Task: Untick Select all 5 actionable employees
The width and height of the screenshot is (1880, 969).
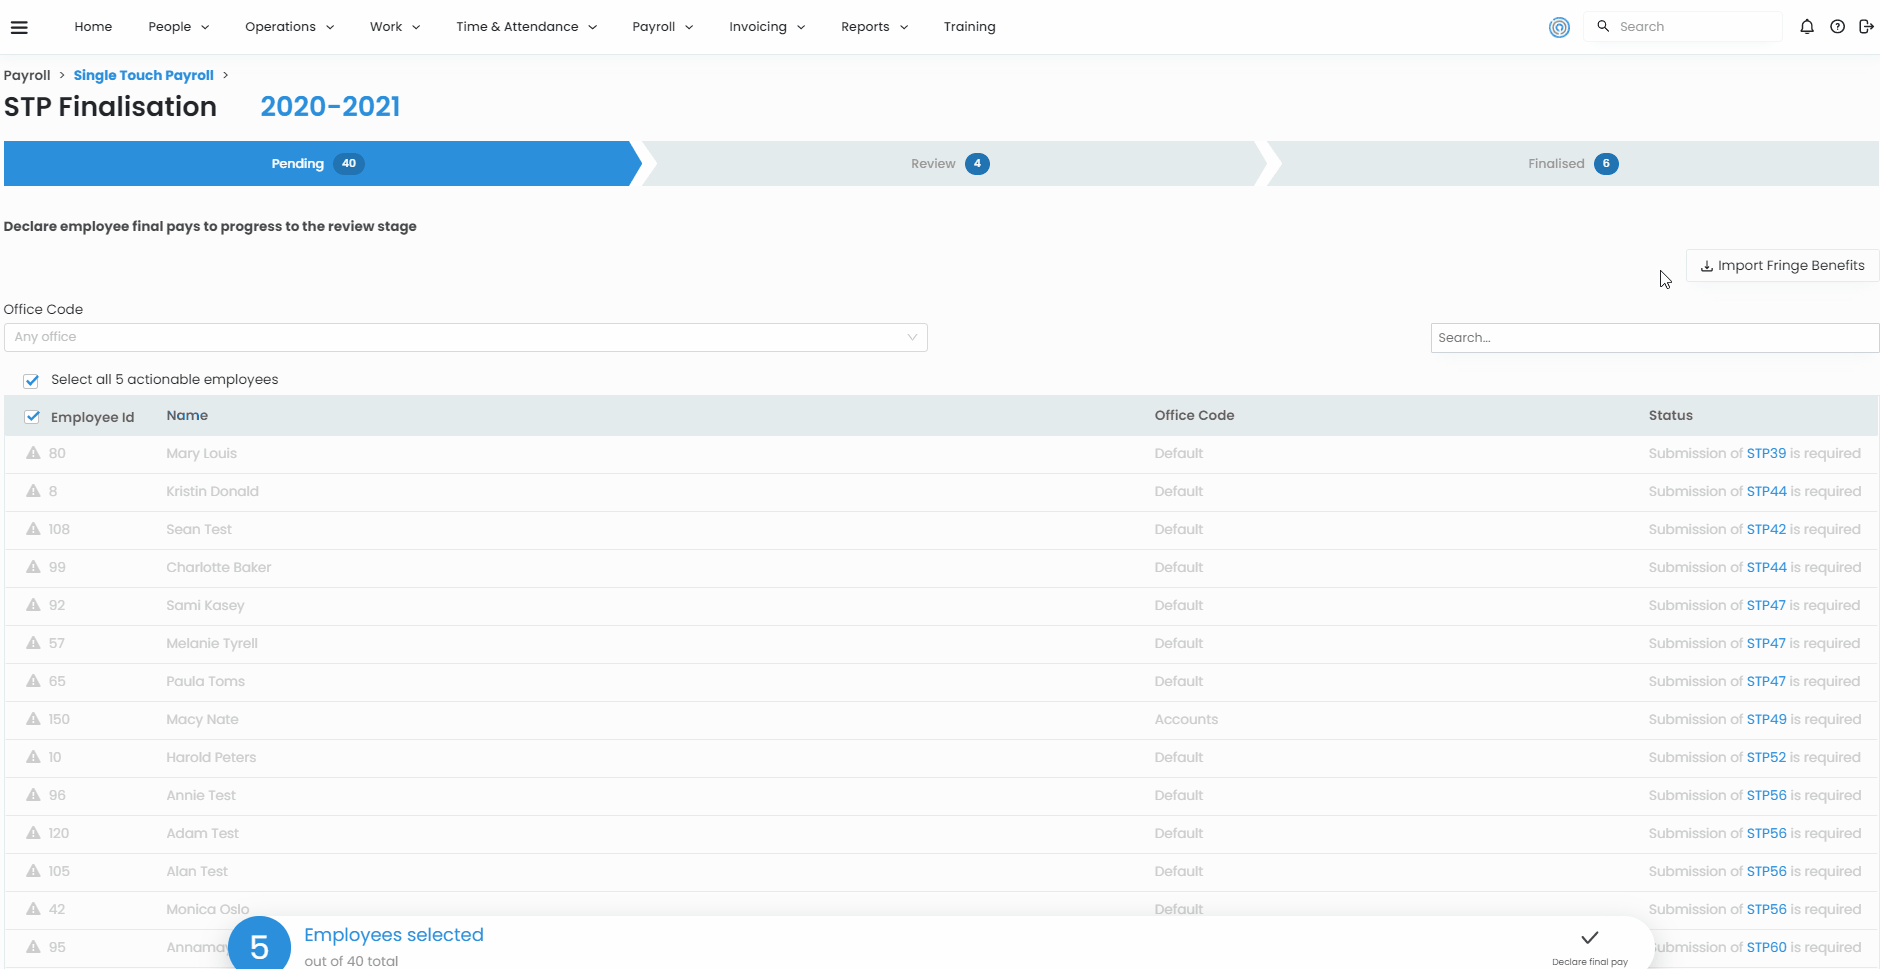Action: coord(32,380)
